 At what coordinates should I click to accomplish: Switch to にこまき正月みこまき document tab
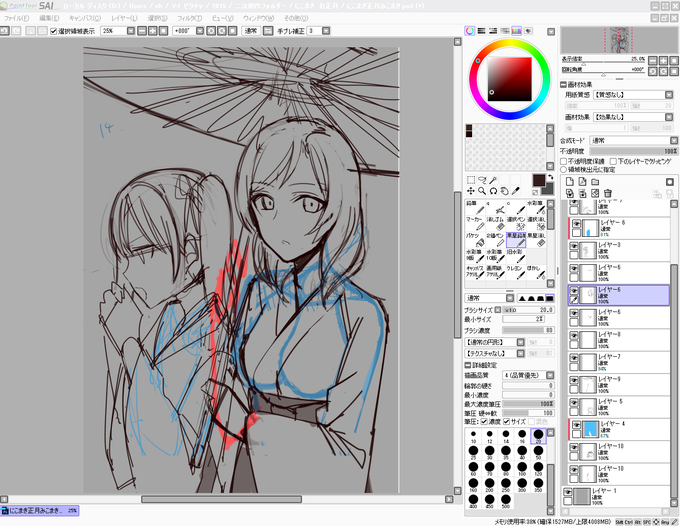pos(39,511)
